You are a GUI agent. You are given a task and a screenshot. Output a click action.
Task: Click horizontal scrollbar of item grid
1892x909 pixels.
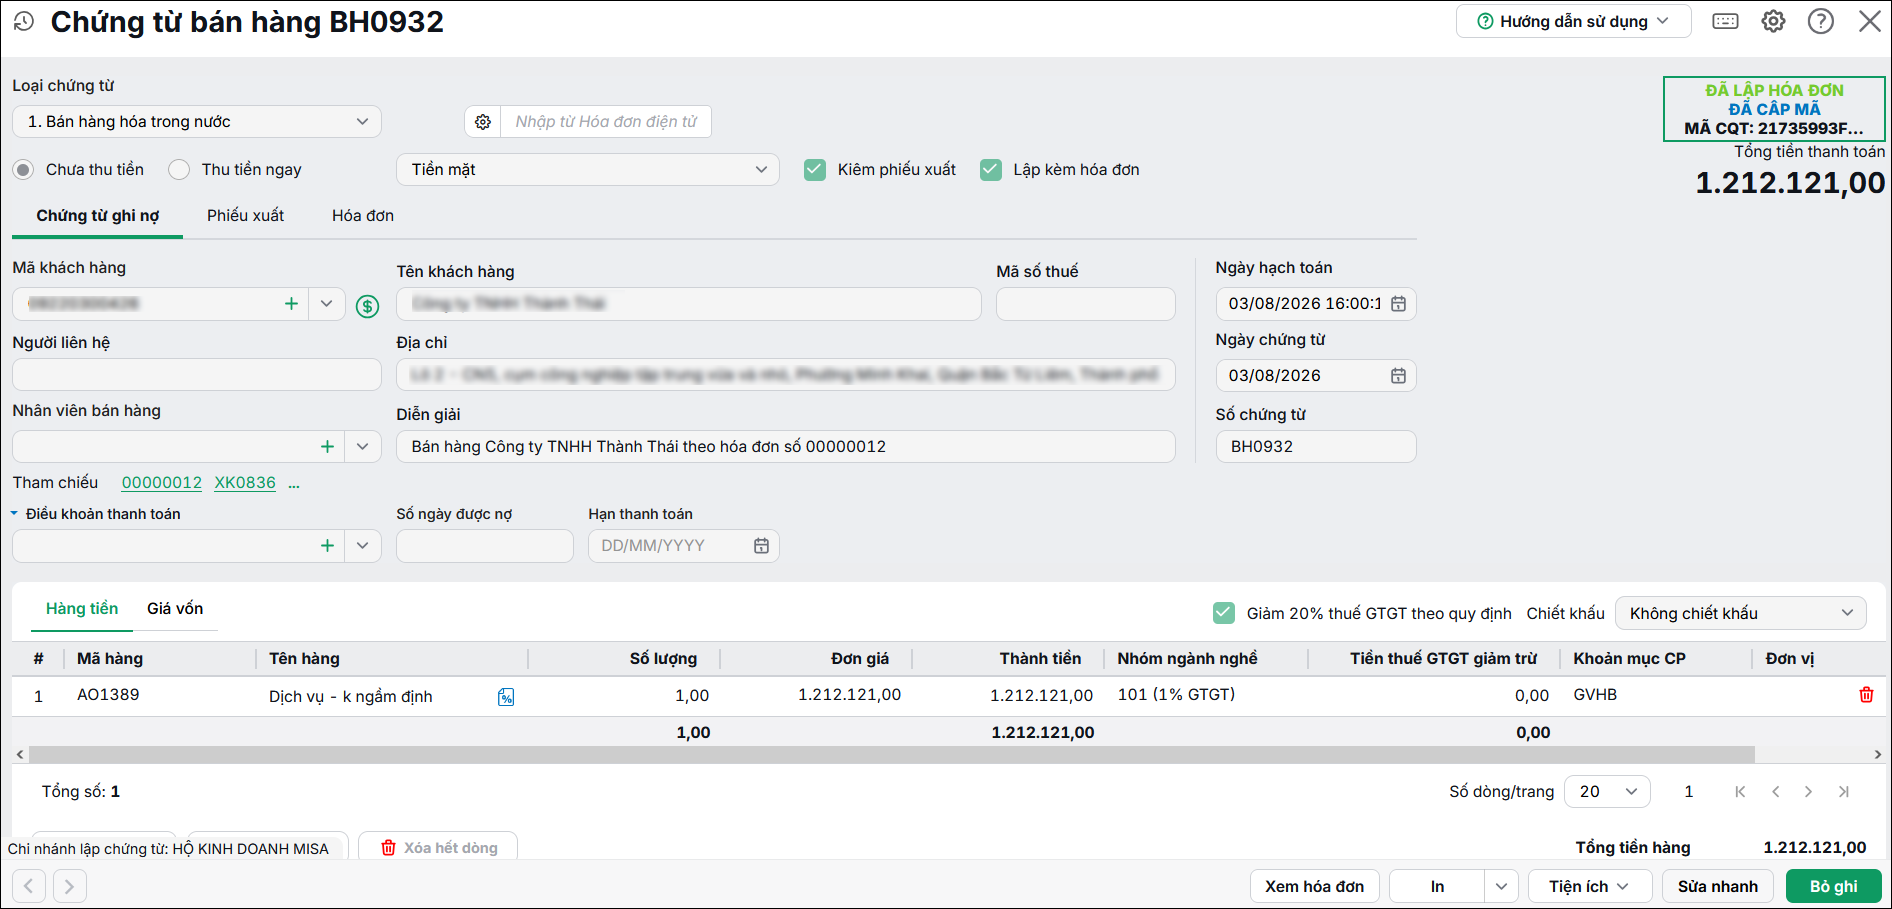[892, 755]
